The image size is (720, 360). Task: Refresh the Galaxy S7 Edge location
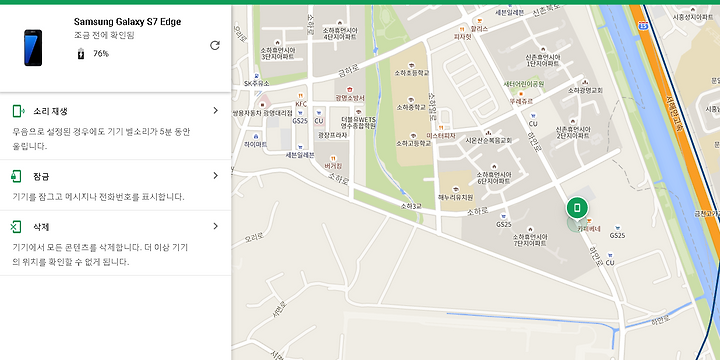pos(214,45)
